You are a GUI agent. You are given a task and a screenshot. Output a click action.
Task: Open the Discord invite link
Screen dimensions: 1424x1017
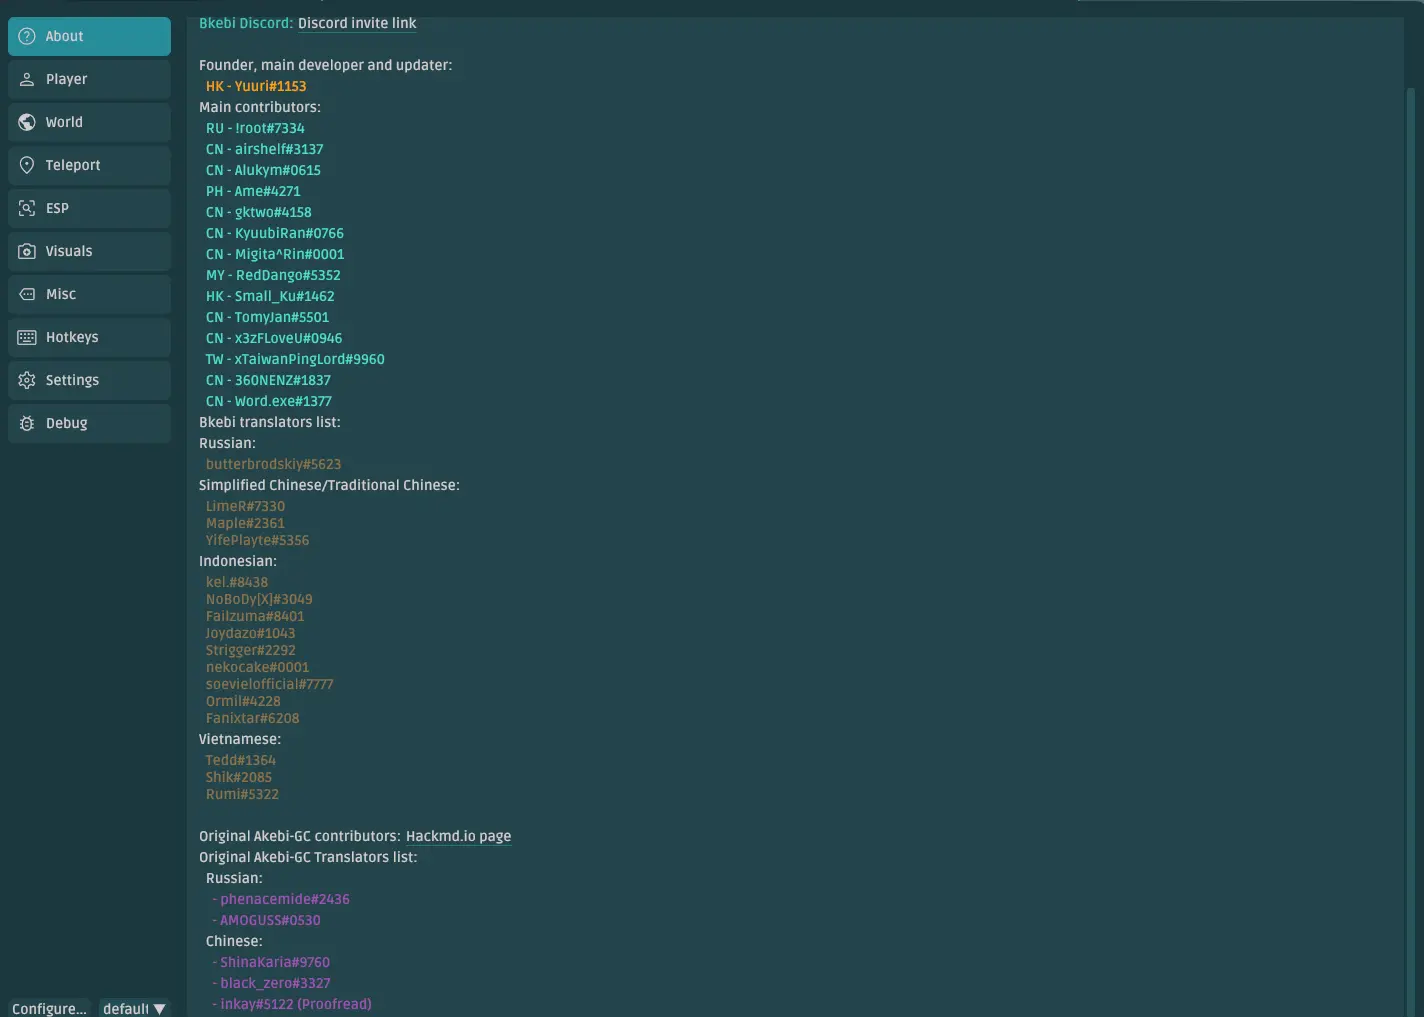[x=357, y=23]
